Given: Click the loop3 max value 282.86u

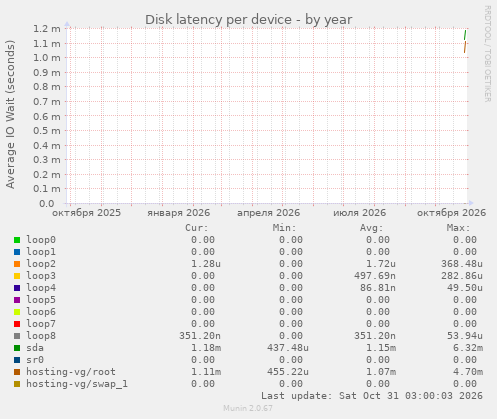Looking at the screenshot, I should (x=462, y=276).
